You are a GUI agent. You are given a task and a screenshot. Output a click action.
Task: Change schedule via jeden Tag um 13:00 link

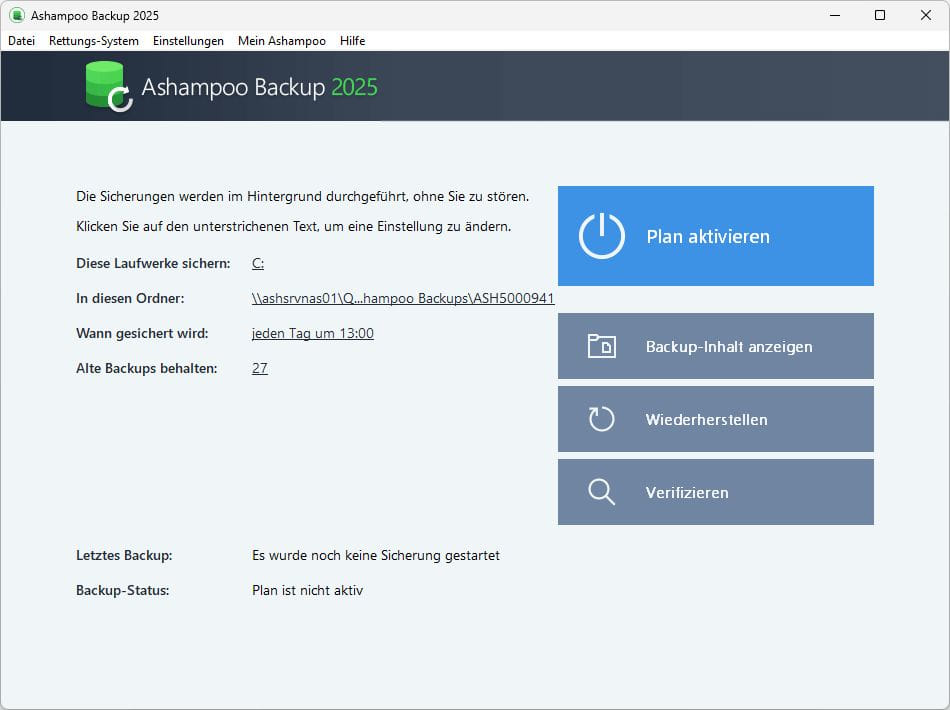click(x=311, y=333)
